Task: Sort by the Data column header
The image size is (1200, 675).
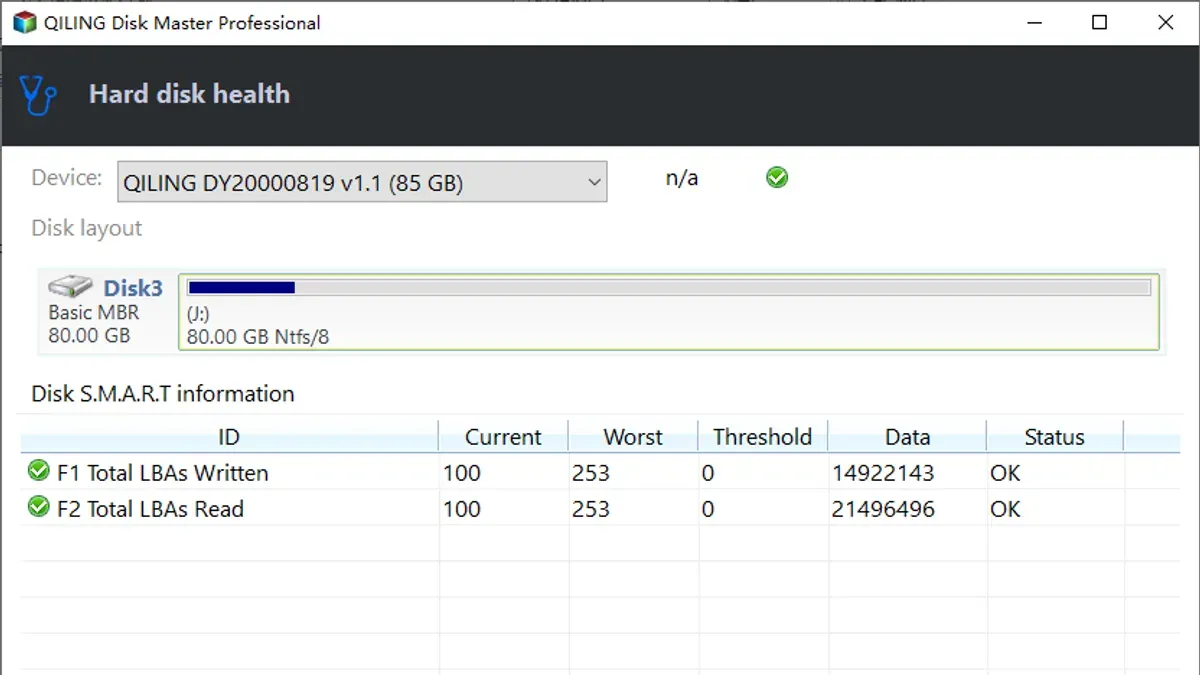Action: point(907,437)
